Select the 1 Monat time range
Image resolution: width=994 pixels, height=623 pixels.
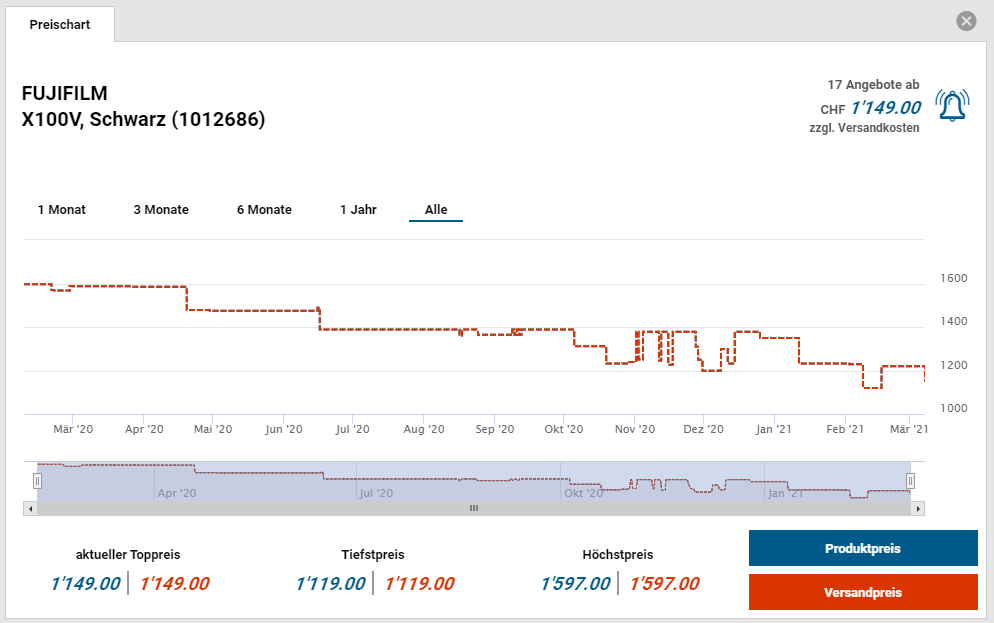tap(62, 210)
